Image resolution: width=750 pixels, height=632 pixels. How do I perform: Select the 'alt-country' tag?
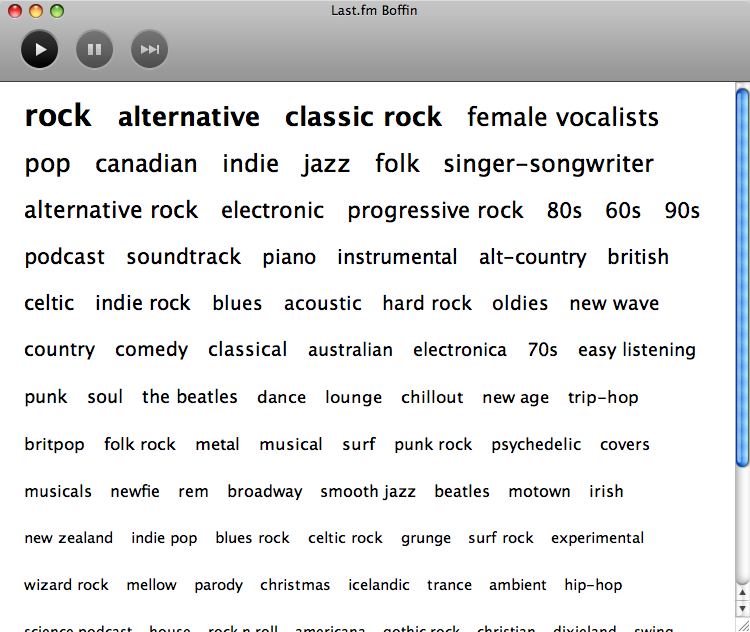[x=532, y=257]
